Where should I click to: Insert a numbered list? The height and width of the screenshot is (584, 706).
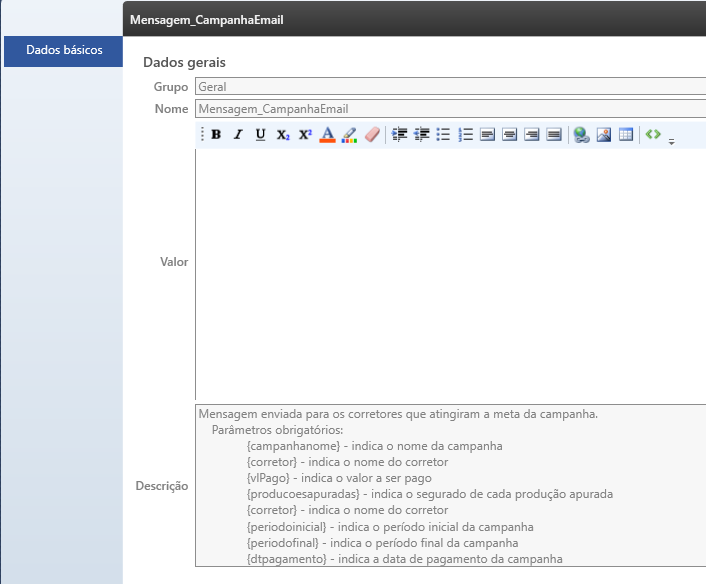coord(465,134)
